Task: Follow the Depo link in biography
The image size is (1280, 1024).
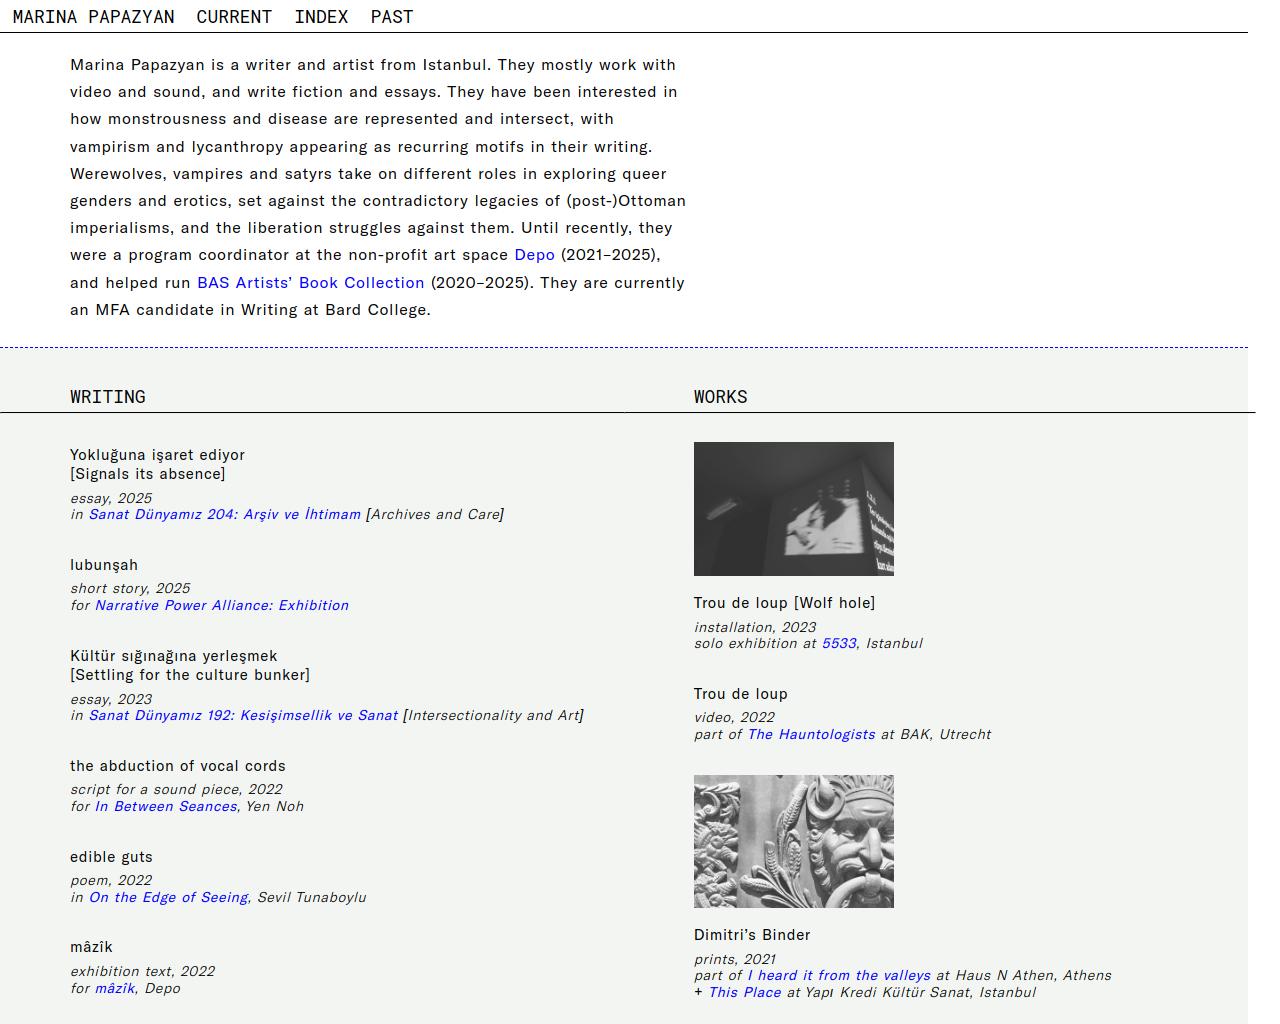Action: click(x=534, y=255)
